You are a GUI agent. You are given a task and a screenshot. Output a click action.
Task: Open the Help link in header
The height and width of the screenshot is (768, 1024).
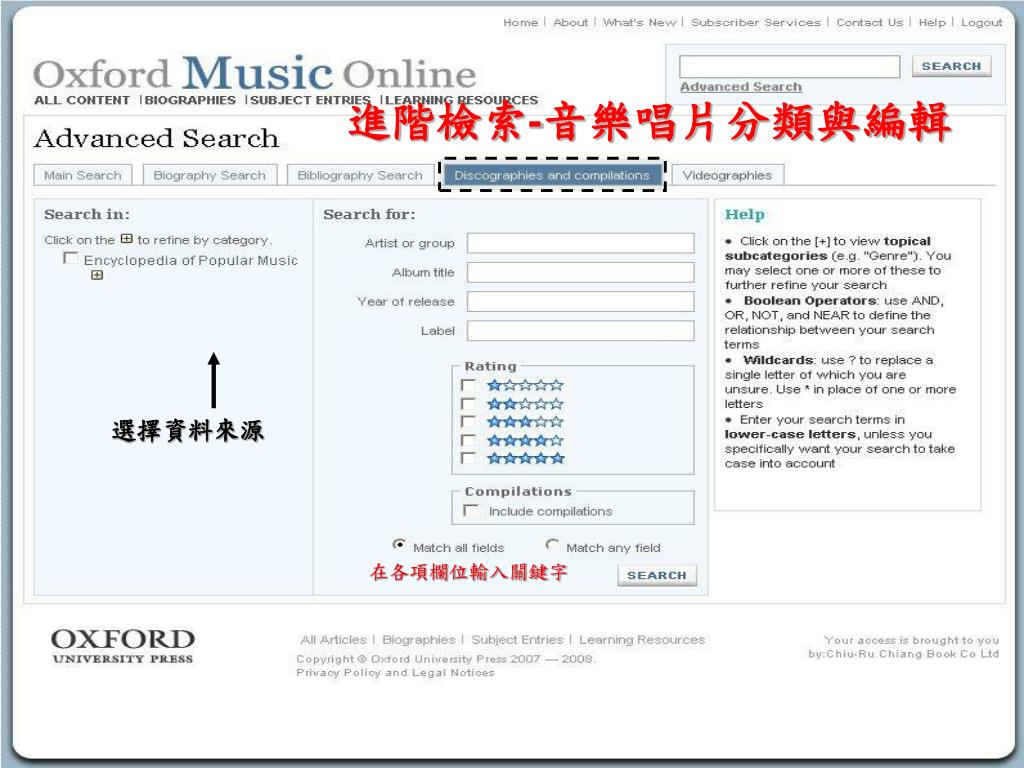pyautogui.click(x=932, y=22)
